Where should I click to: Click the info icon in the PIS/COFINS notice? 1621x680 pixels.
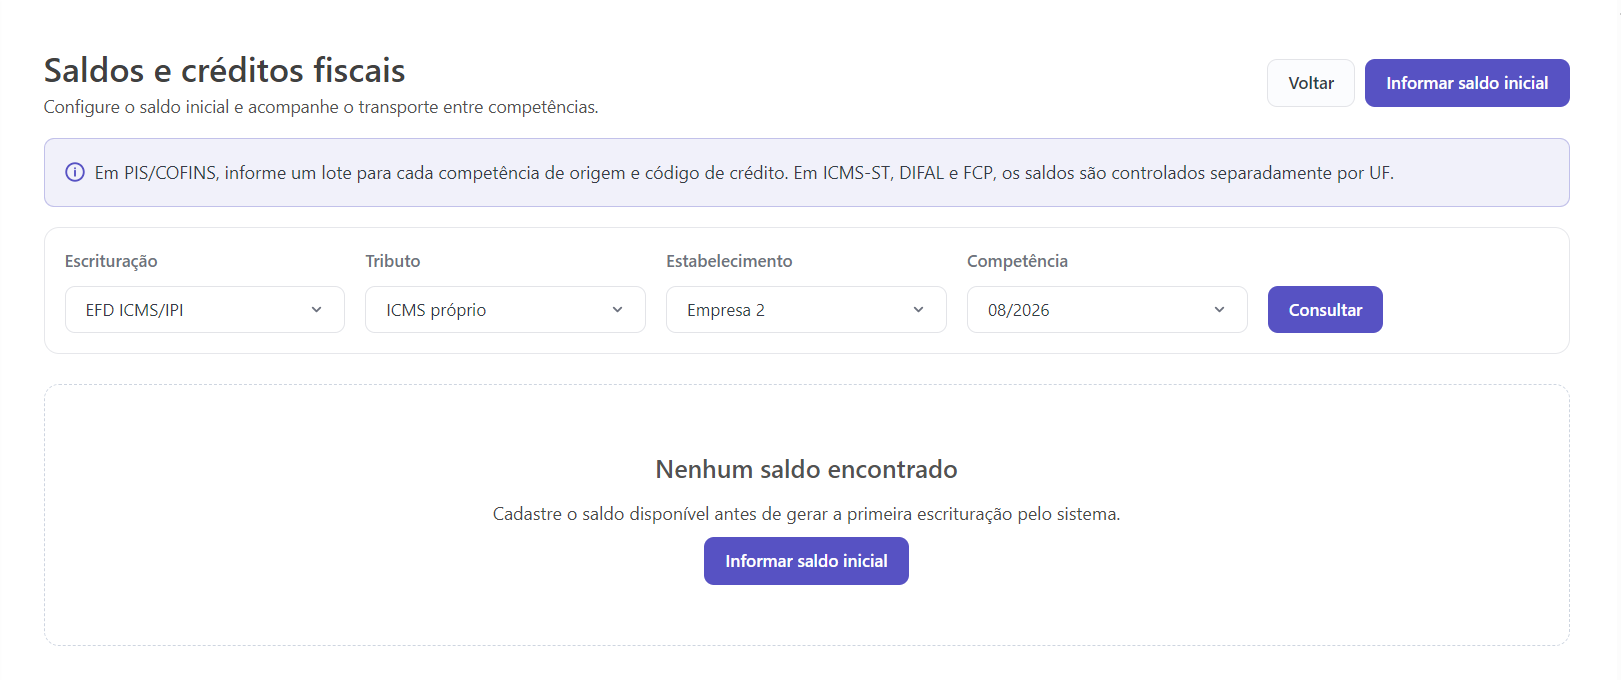point(75,173)
